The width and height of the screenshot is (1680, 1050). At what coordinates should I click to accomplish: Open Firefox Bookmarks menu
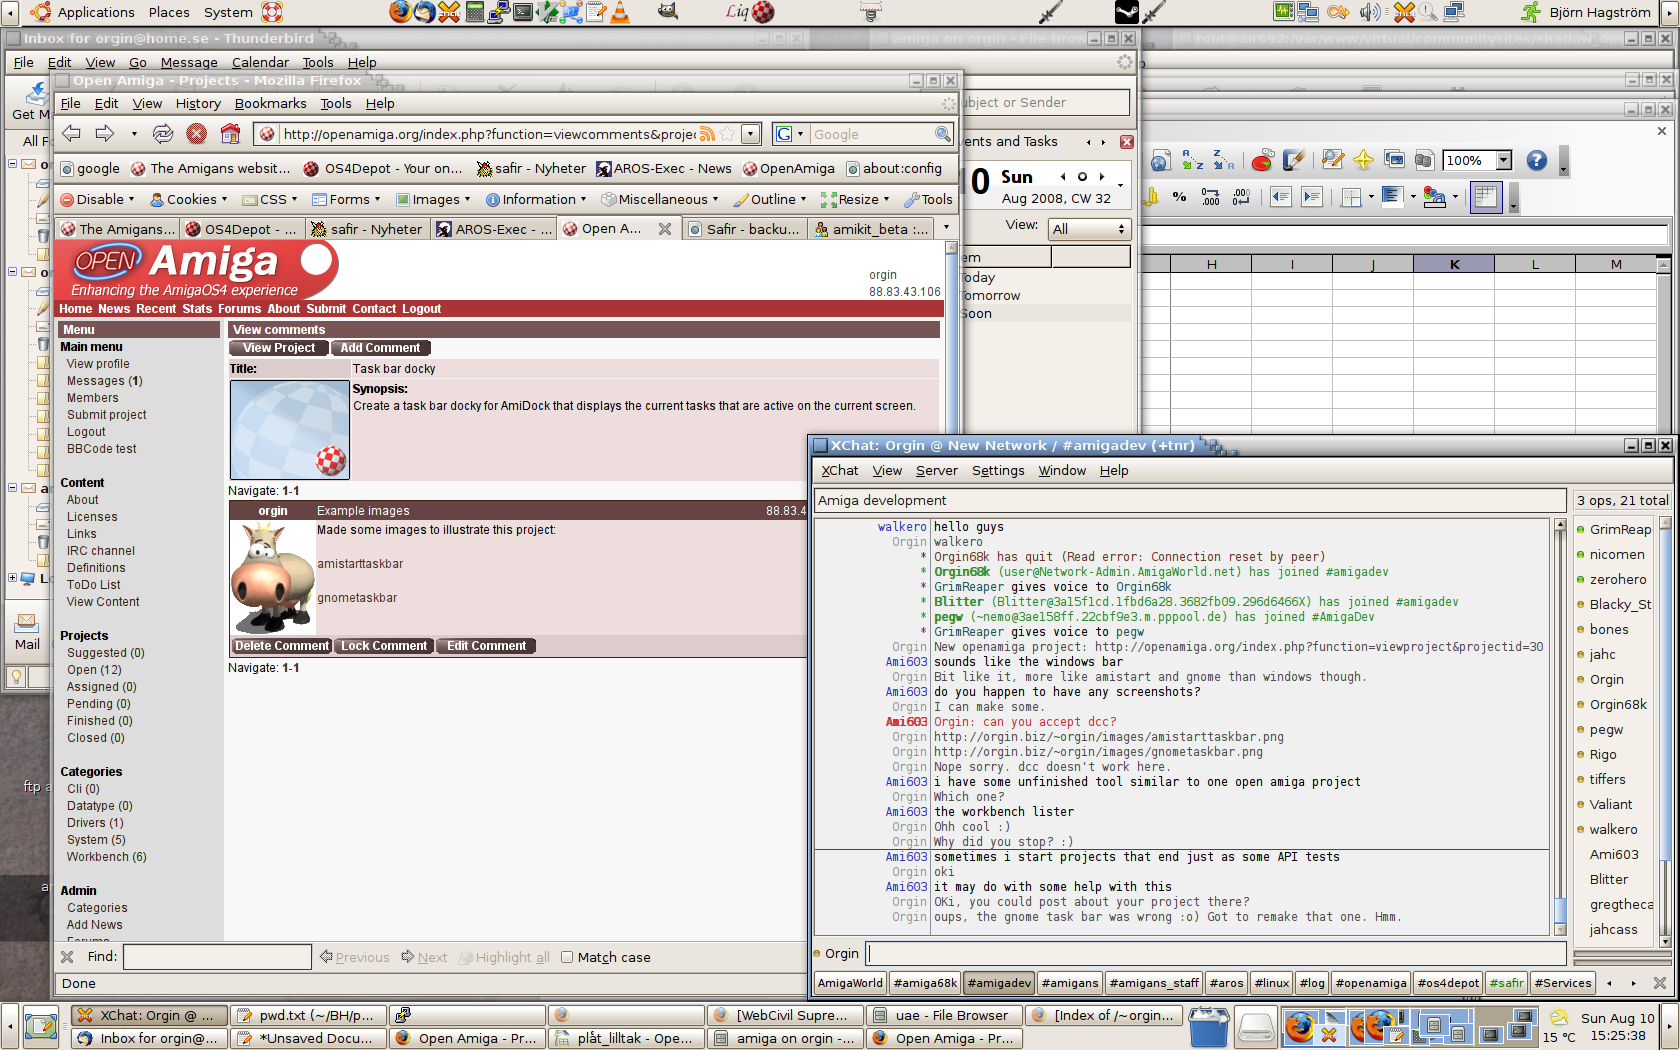pyautogui.click(x=270, y=103)
